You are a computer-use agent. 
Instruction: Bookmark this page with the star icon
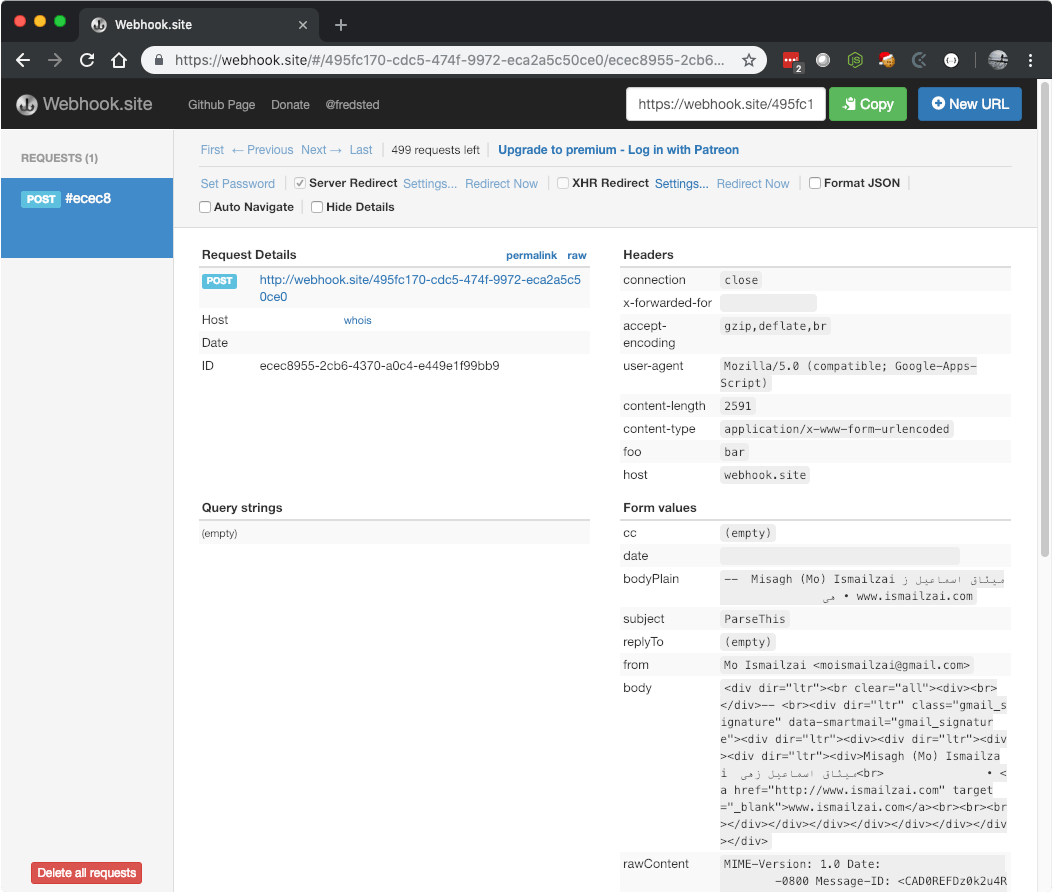coord(749,60)
